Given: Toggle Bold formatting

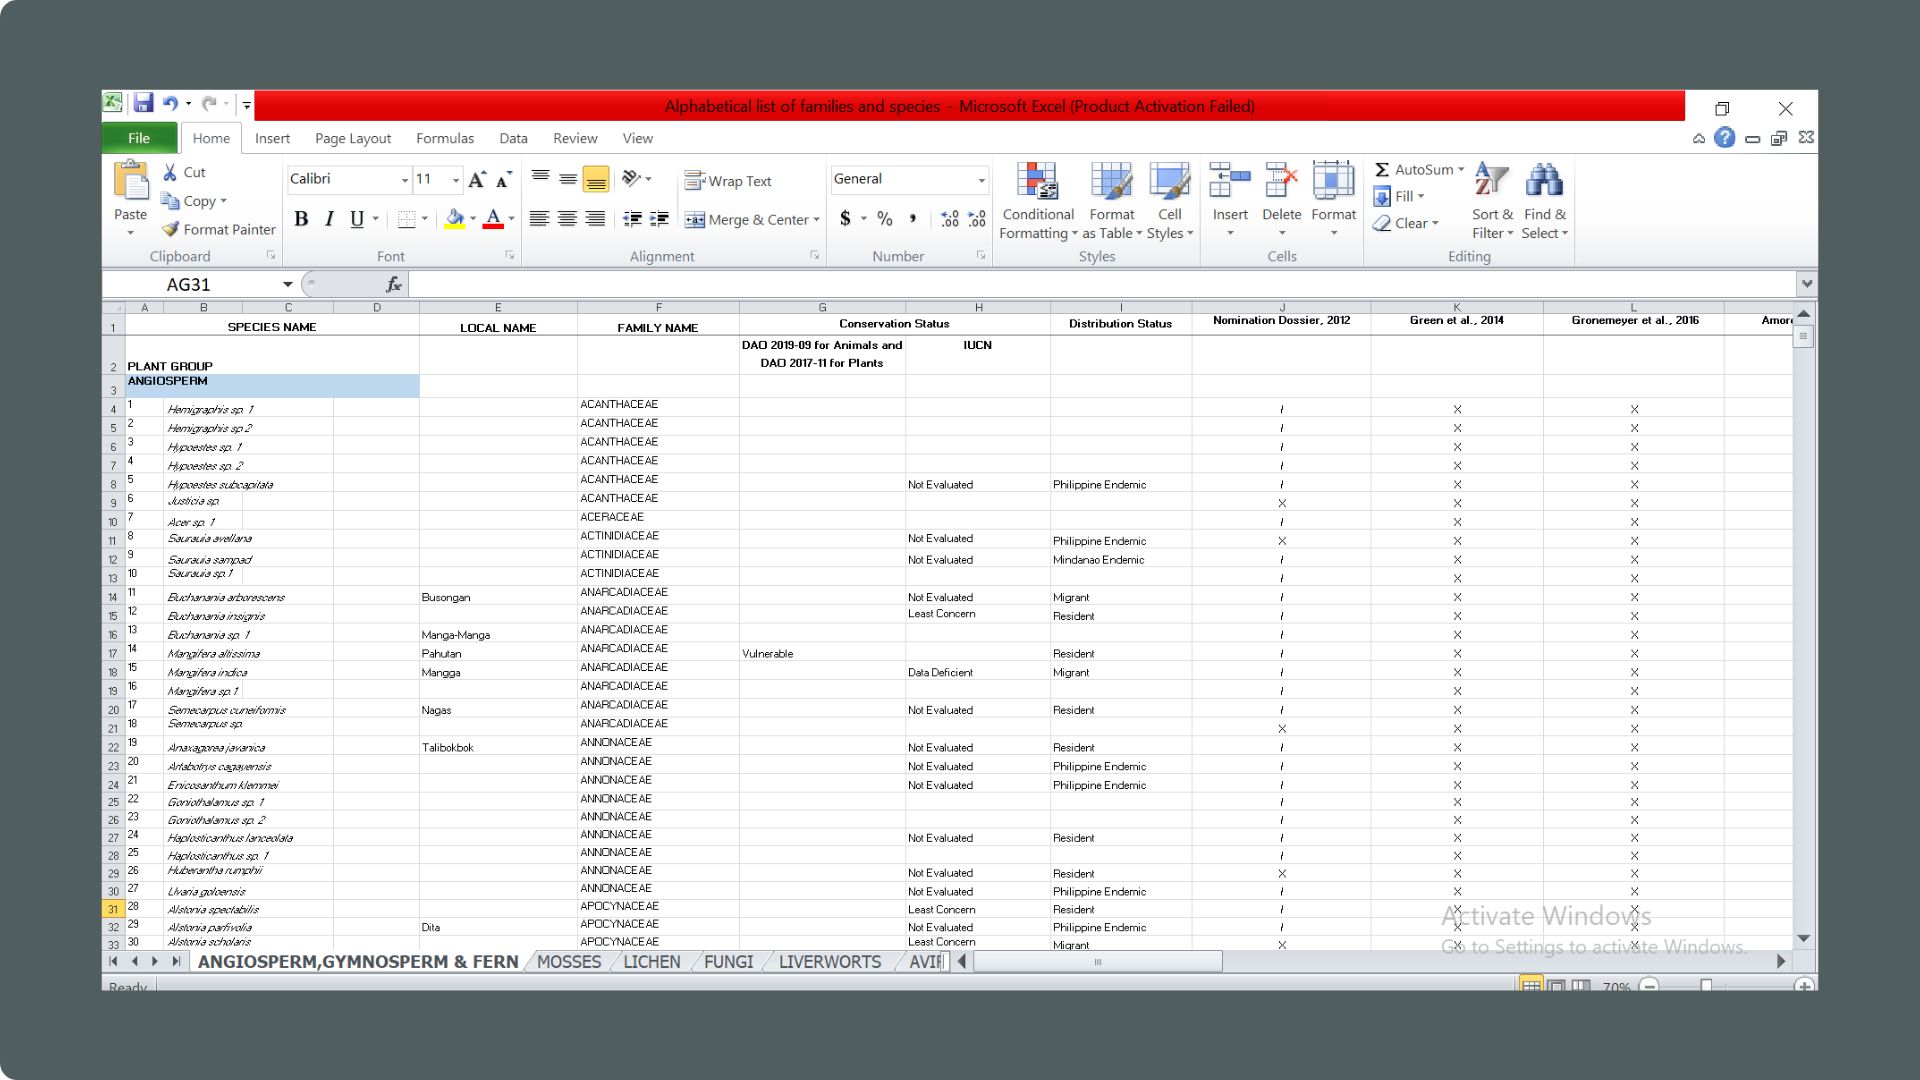Looking at the screenshot, I should point(301,219).
